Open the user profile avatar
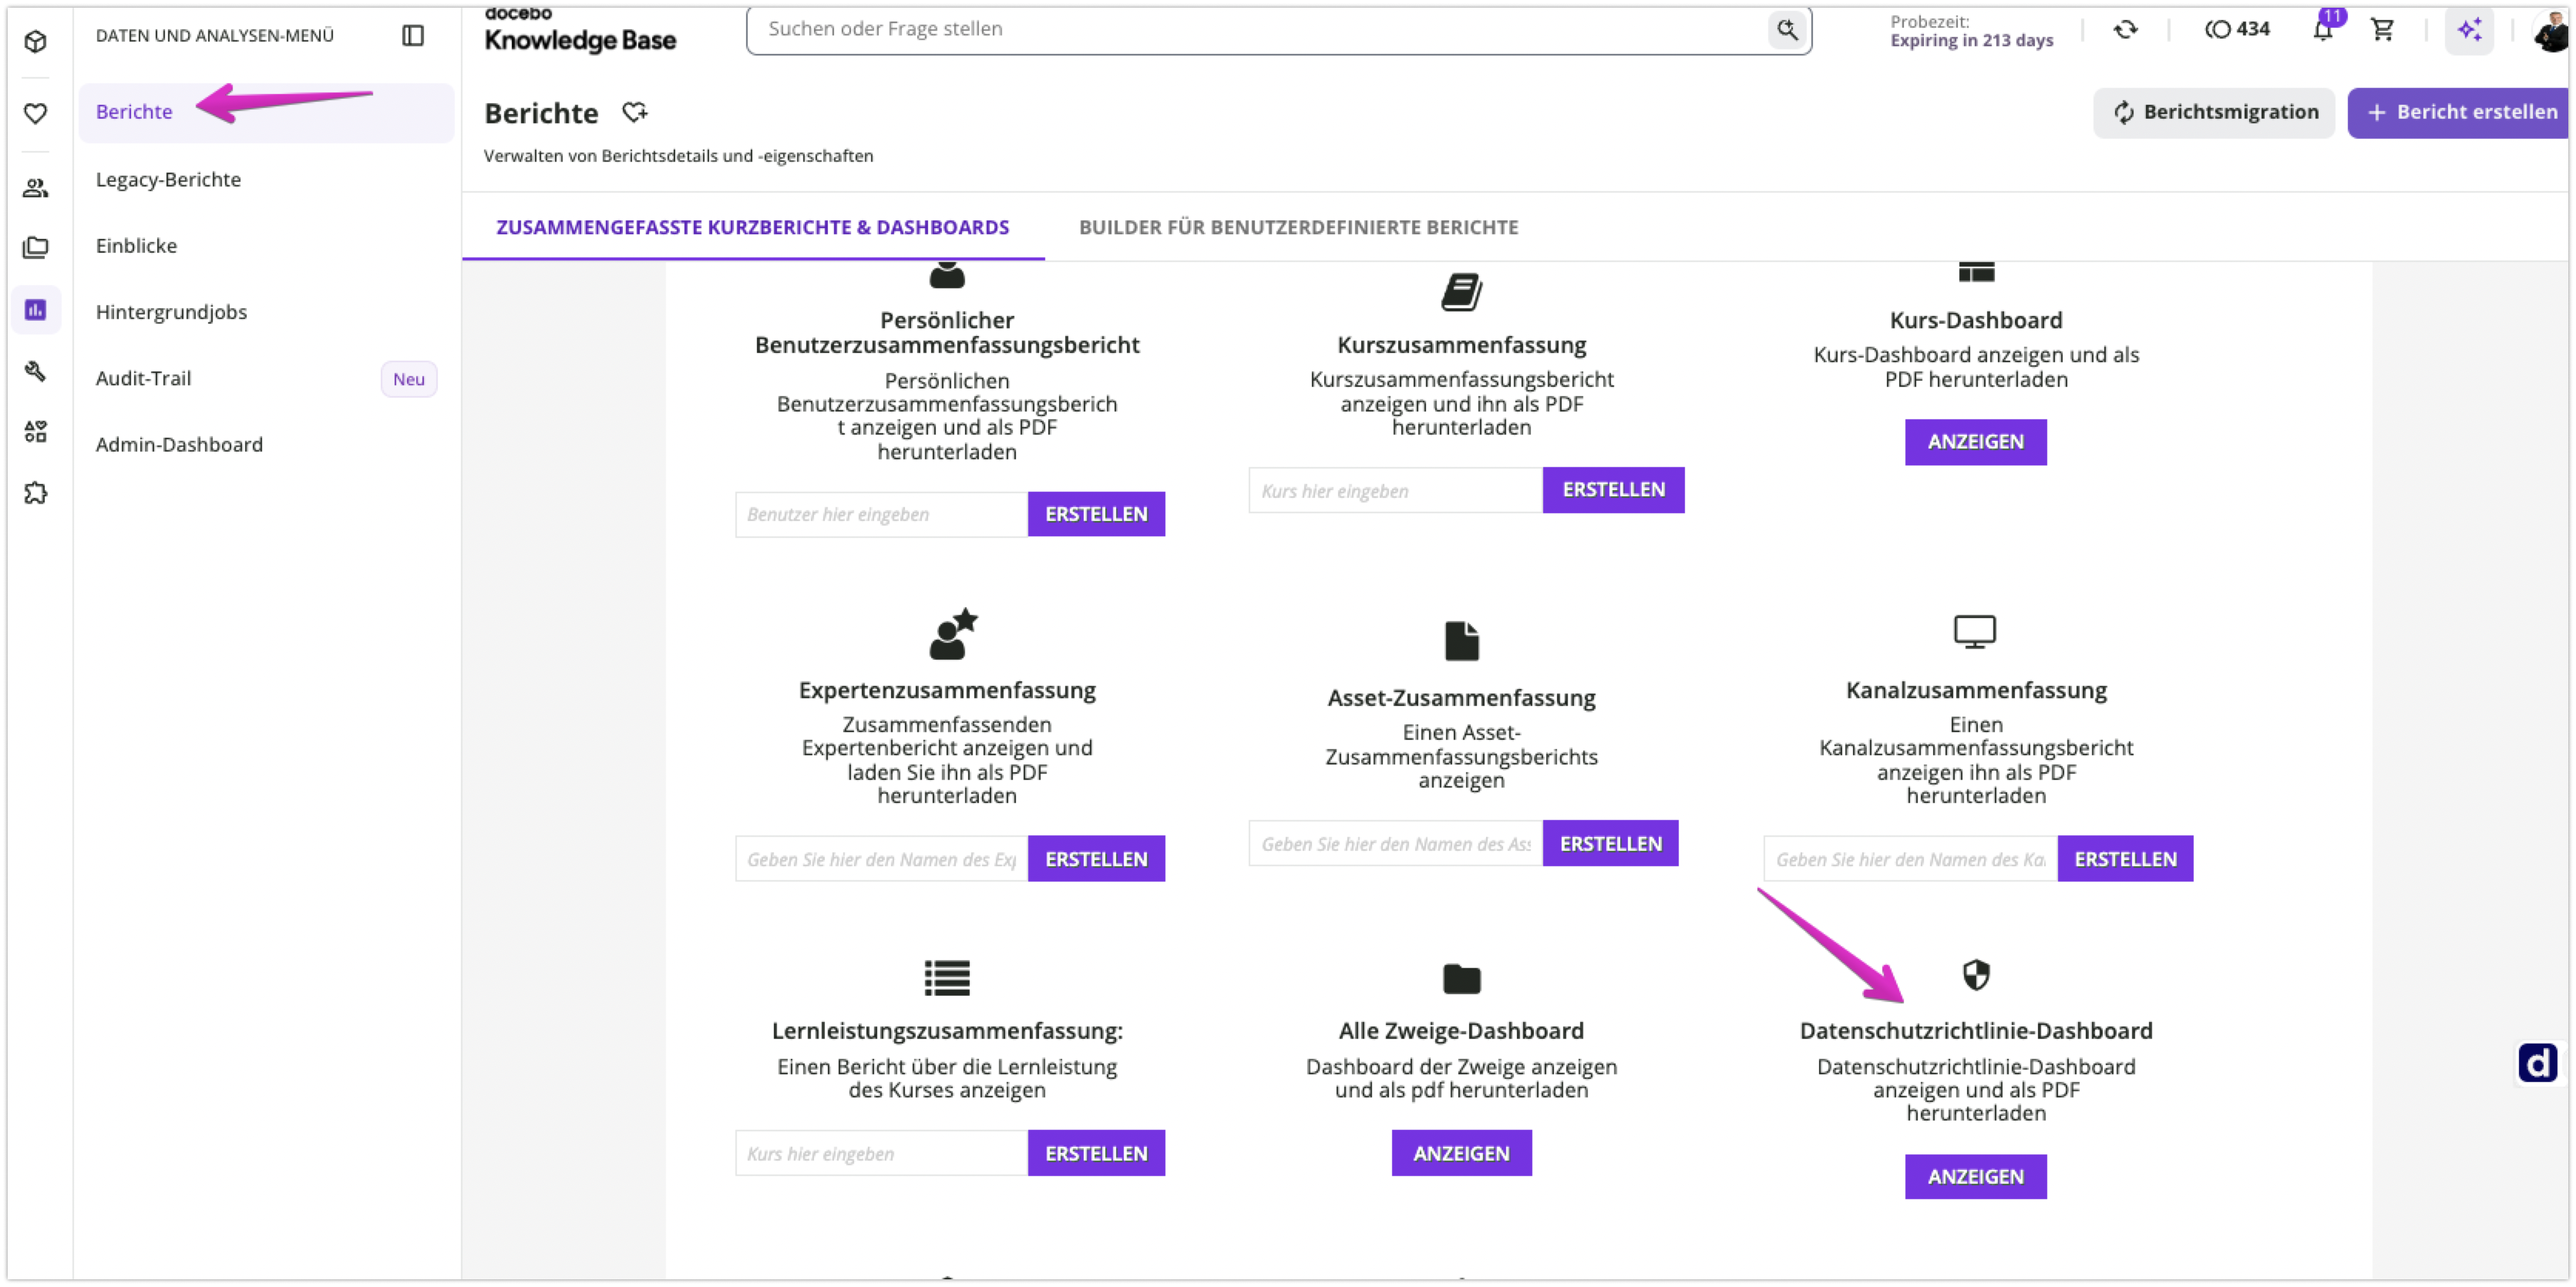Viewport: 2576px width, 1287px height. click(x=2551, y=30)
